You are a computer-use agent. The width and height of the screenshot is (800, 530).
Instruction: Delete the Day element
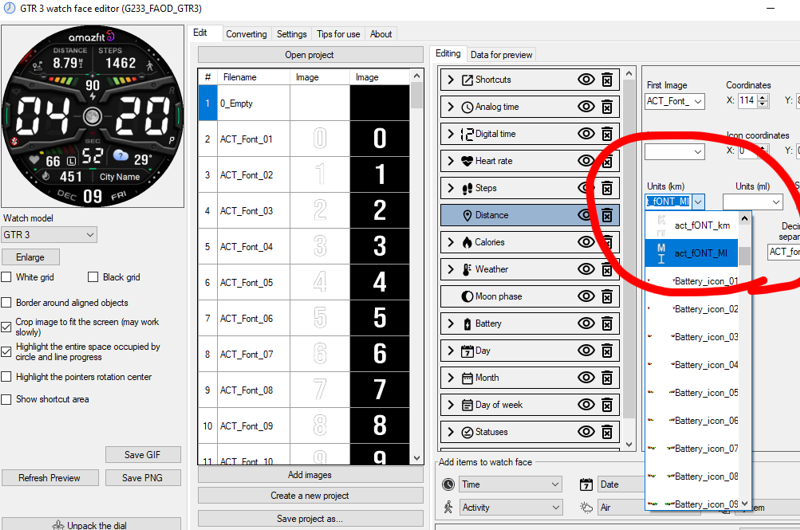tap(607, 350)
